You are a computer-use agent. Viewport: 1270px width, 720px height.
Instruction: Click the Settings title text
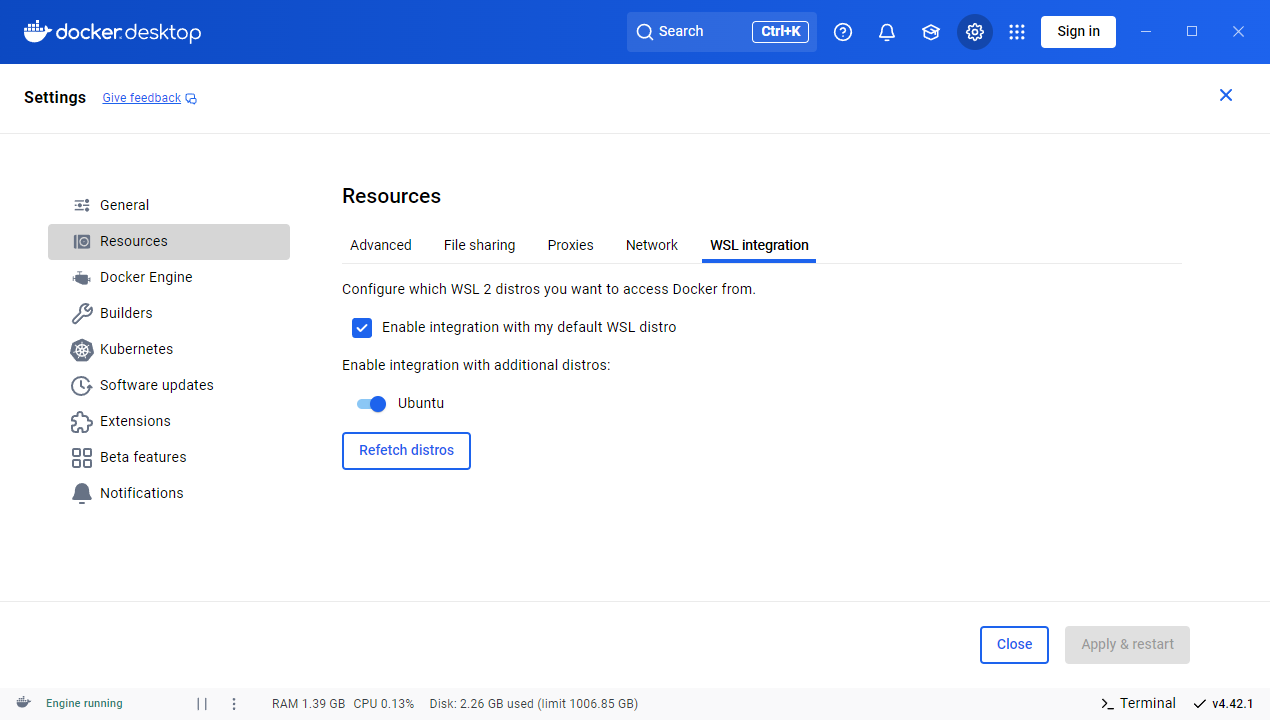point(55,98)
